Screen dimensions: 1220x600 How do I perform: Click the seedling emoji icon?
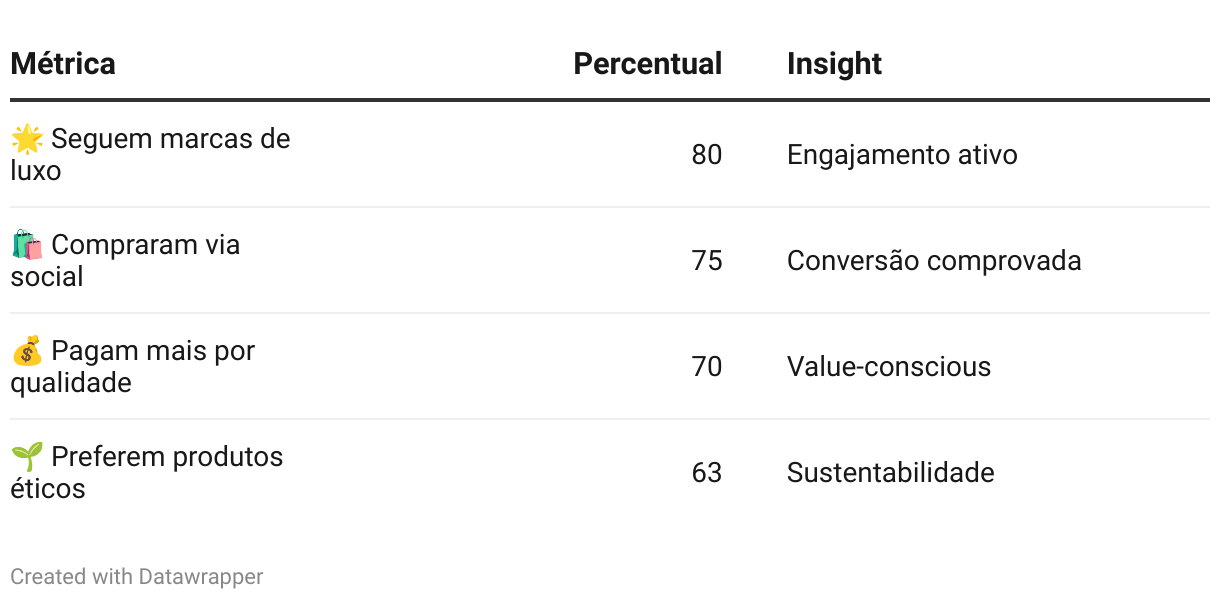pos(27,457)
